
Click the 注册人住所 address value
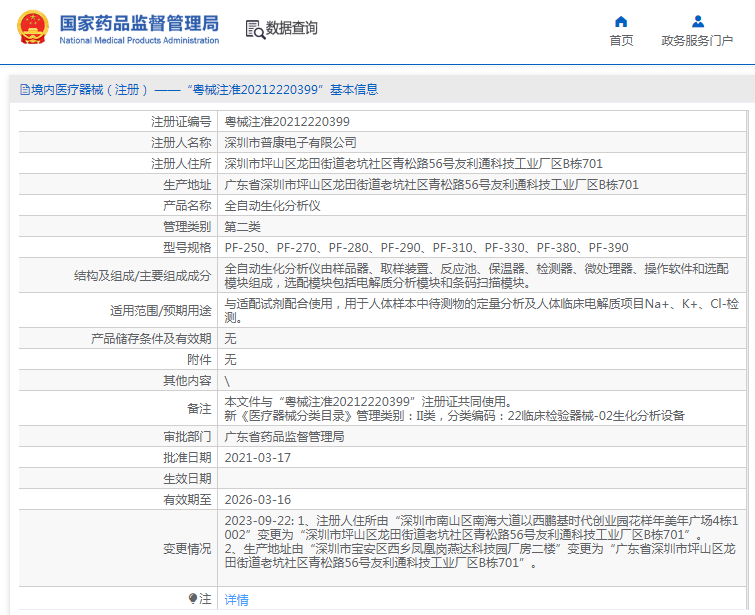point(414,164)
